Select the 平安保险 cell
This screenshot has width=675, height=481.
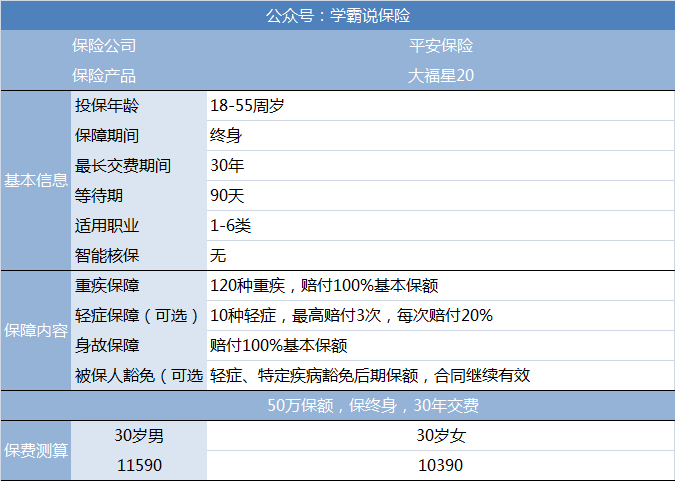pyautogui.click(x=441, y=46)
